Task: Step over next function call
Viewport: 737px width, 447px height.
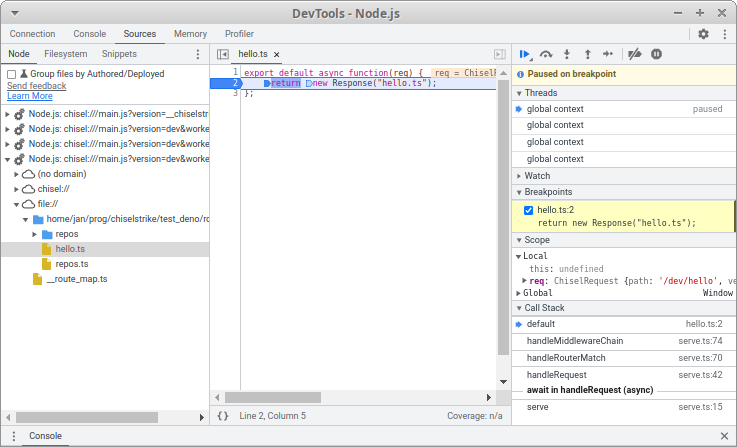Action: 546,55
